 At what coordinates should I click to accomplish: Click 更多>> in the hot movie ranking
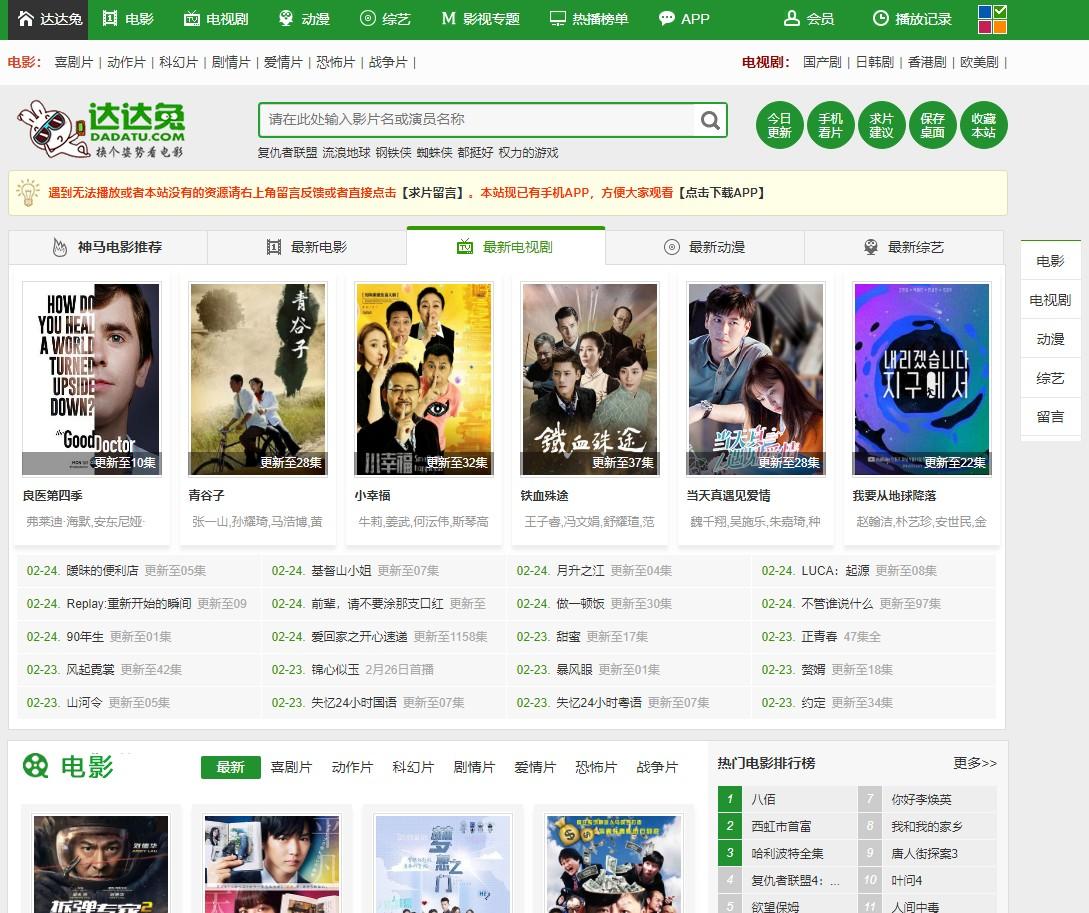tap(974, 763)
